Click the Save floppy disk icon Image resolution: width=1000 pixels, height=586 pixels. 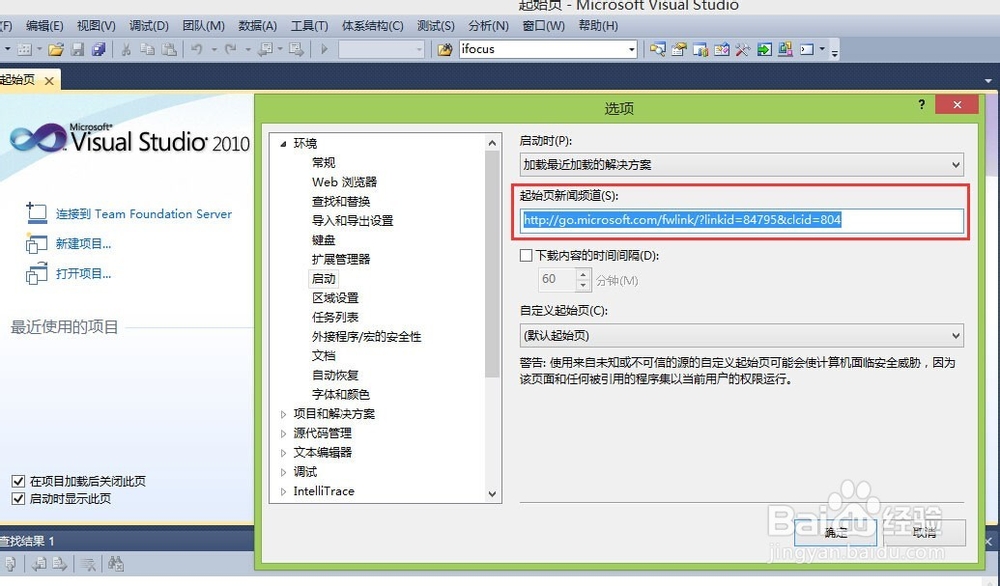coord(78,49)
